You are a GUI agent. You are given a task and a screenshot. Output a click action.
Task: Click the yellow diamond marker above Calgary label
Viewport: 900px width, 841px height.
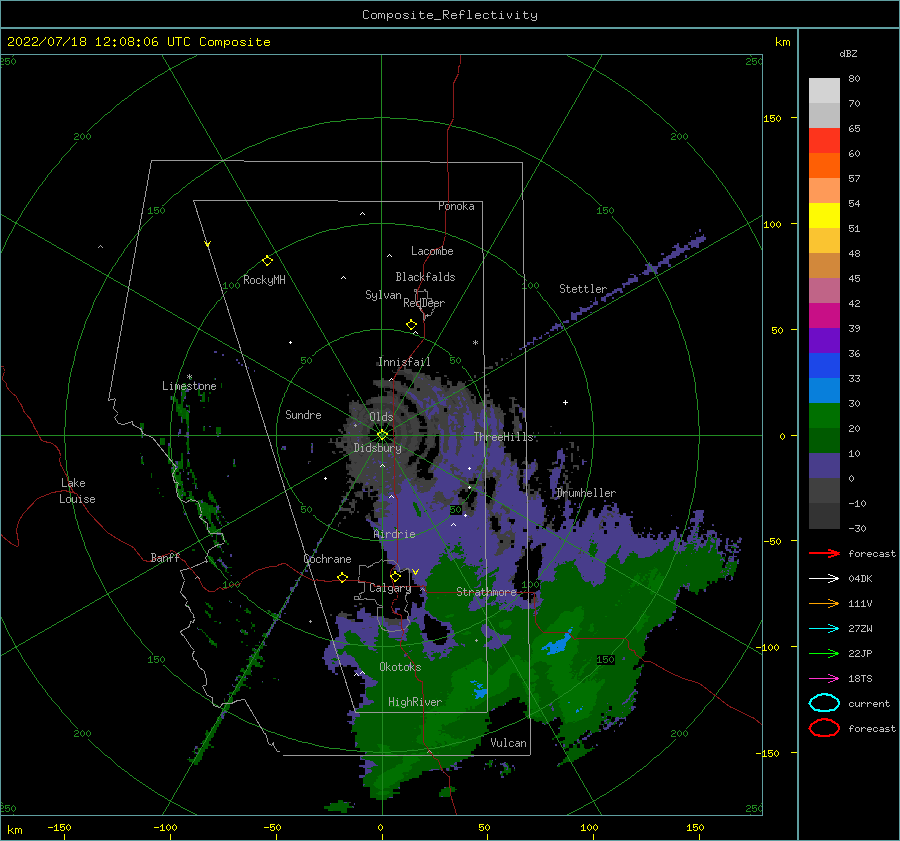[x=395, y=576]
